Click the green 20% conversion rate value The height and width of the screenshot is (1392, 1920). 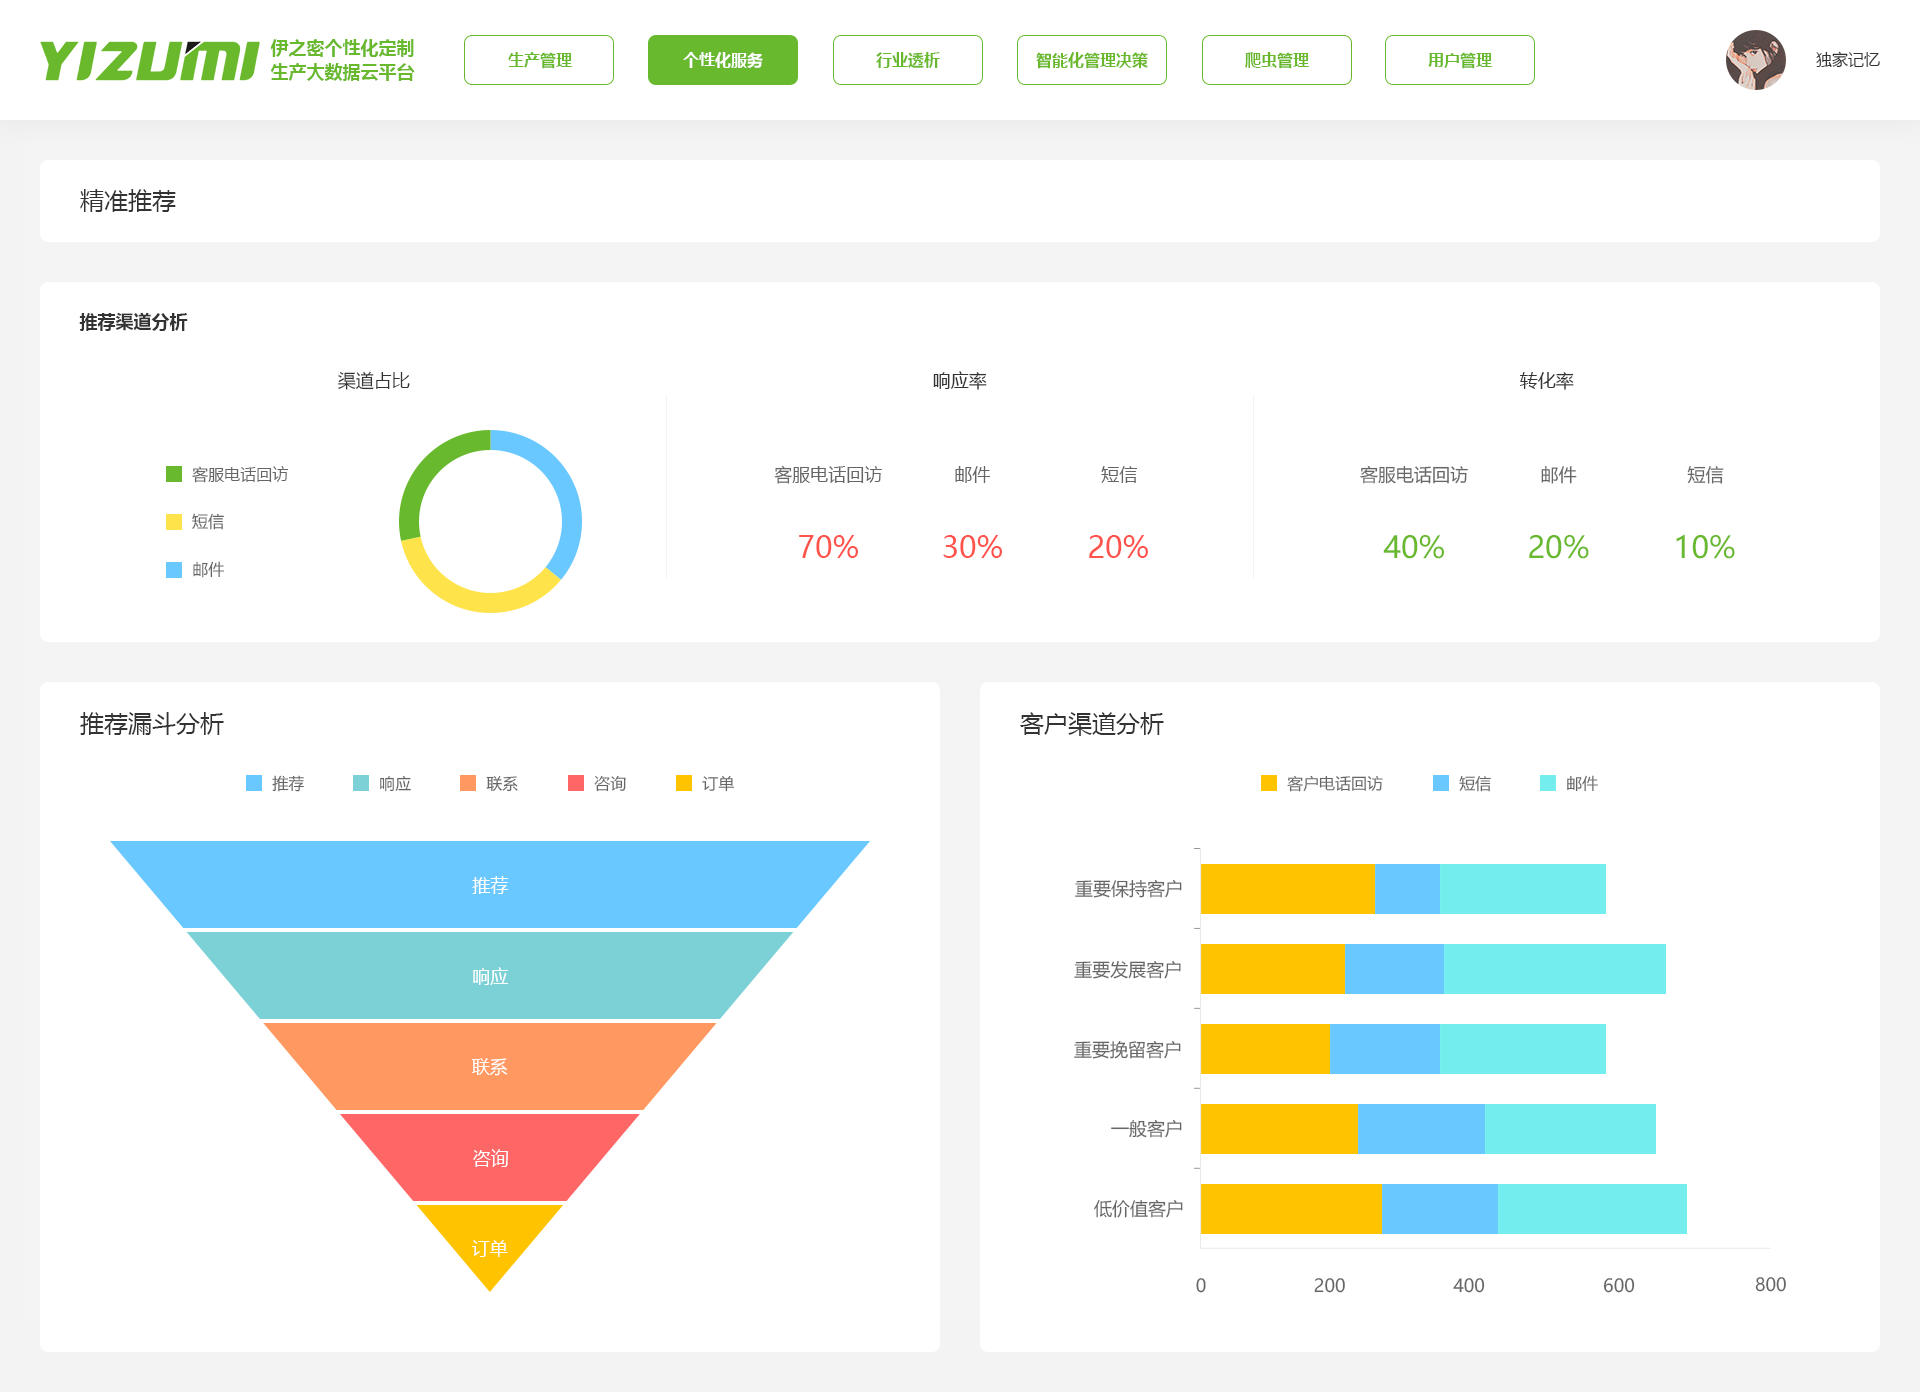(1558, 547)
